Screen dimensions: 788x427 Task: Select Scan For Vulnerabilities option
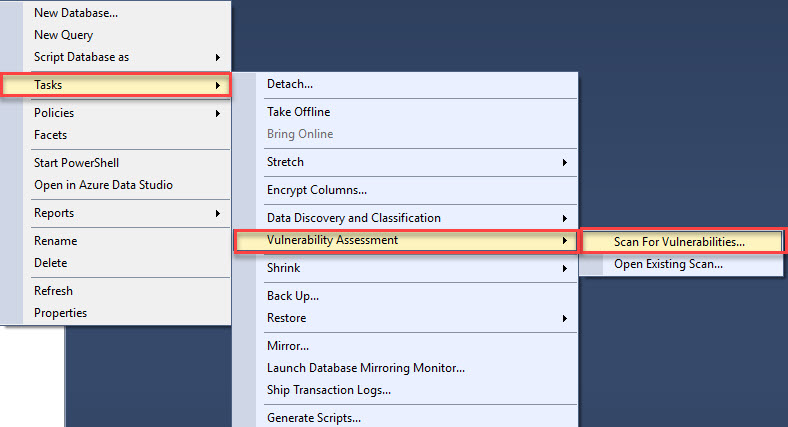[x=681, y=242]
